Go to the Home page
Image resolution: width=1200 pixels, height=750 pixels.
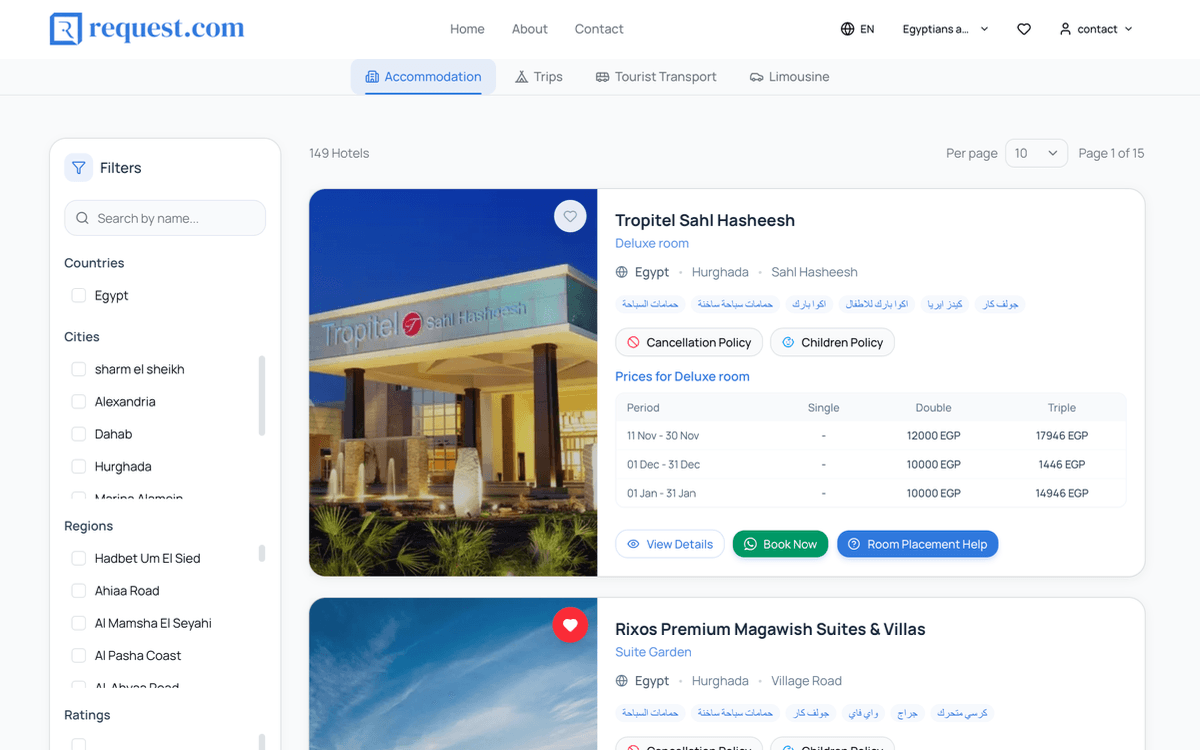[467, 29]
